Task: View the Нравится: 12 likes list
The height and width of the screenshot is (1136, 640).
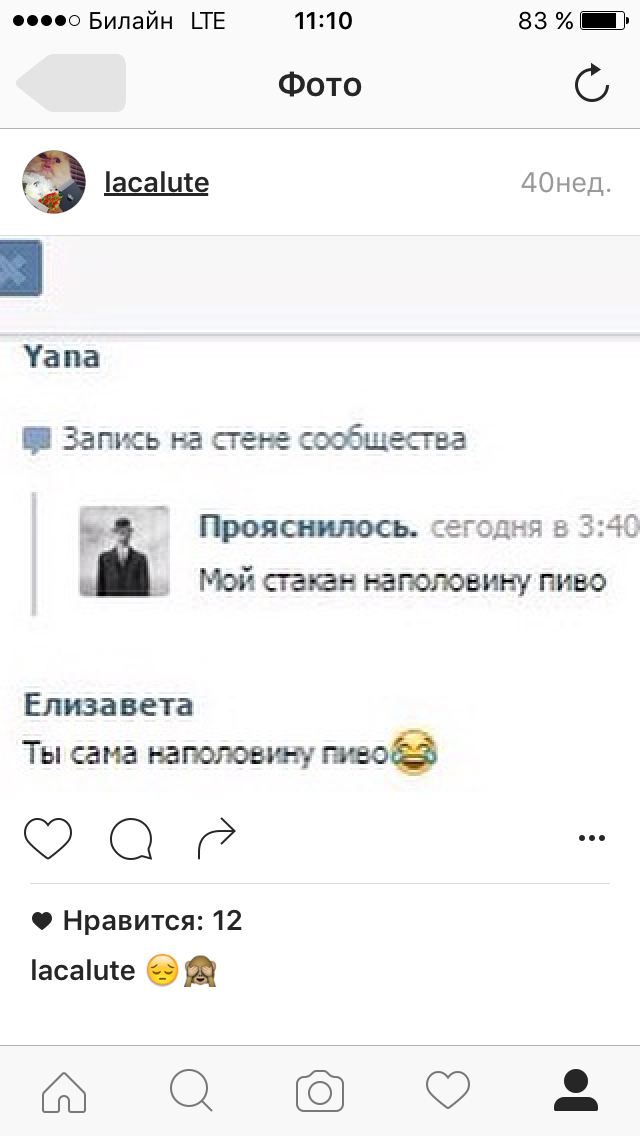Action: (x=137, y=921)
